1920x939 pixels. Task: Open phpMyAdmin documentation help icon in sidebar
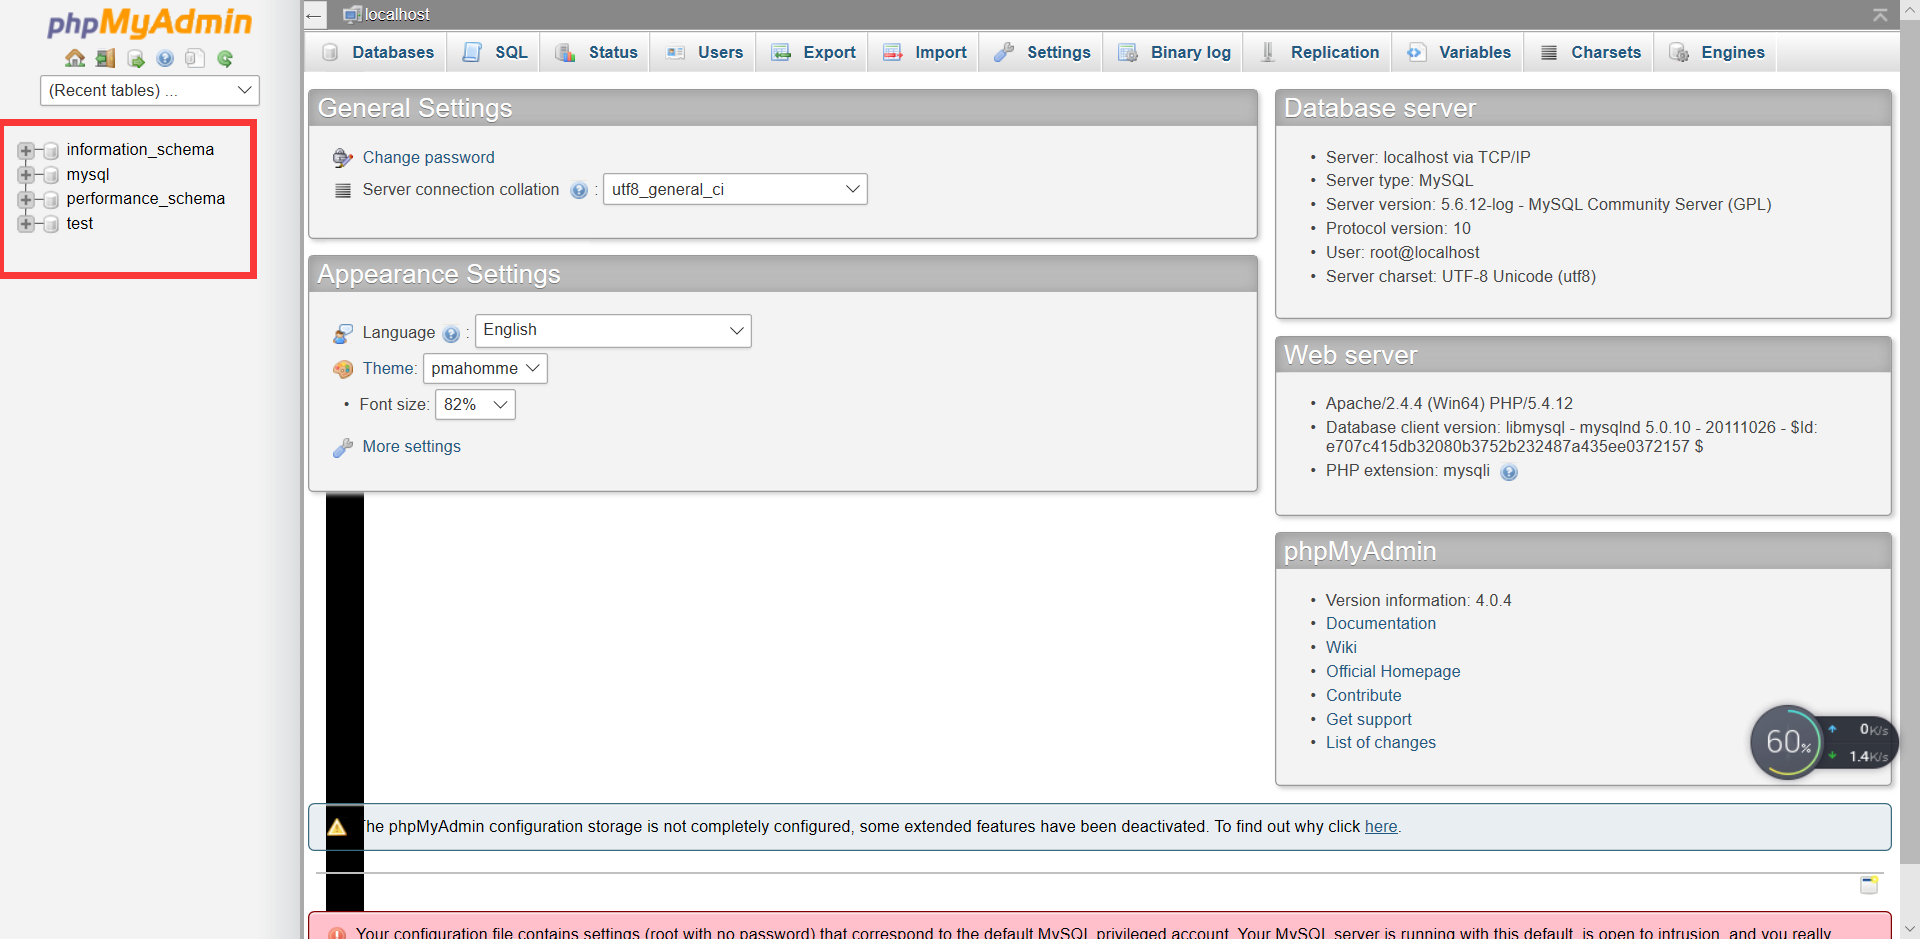[165, 58]
